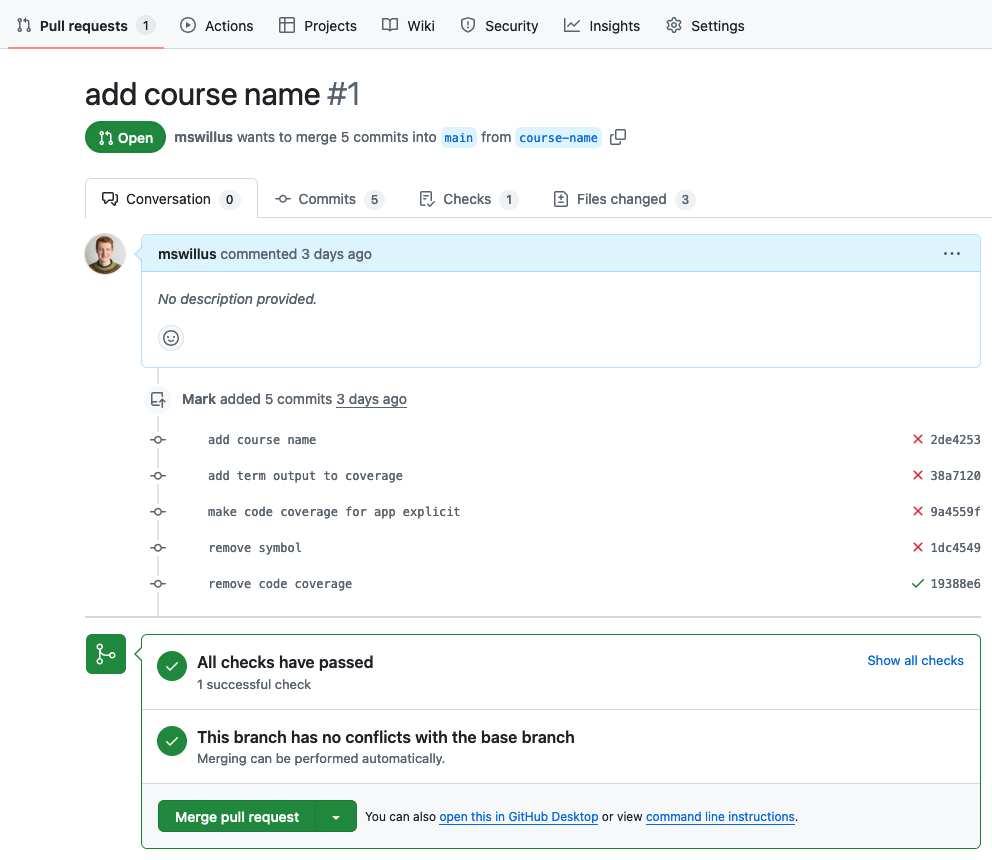Viewport: 992px width, 860px height.
Task: Click the mswillus avatar picture
Action: point(104,253)
